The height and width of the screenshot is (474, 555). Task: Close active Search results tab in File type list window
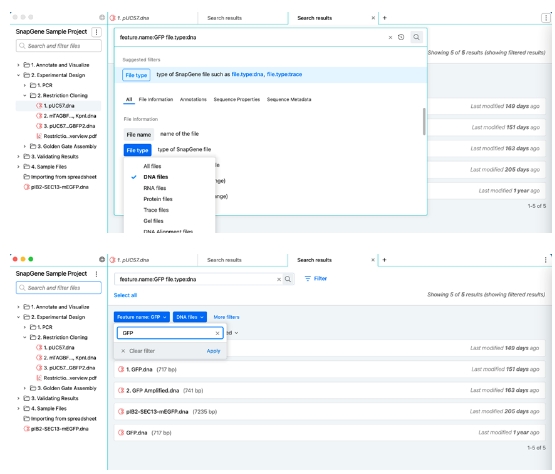click(x=373, y=18)
